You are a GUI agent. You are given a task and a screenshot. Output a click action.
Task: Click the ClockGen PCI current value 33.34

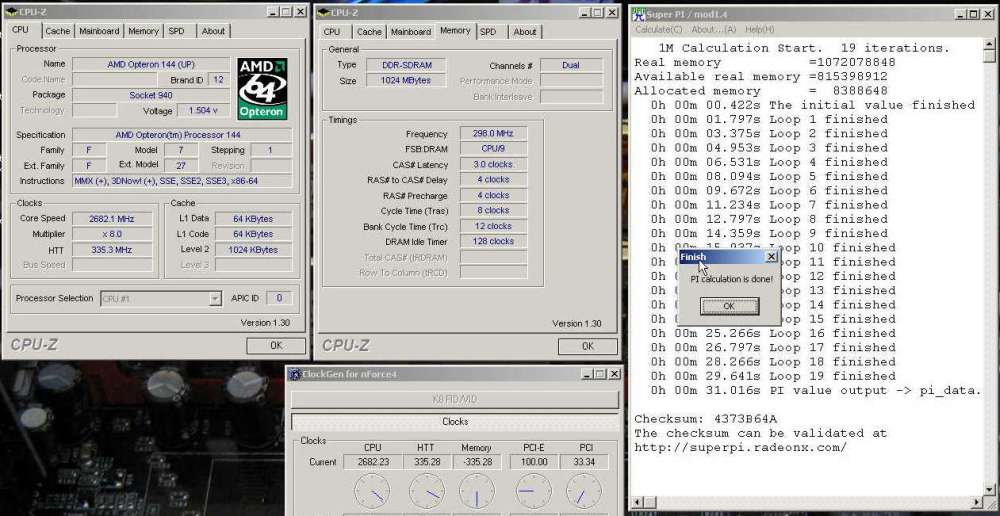[585, 462]
